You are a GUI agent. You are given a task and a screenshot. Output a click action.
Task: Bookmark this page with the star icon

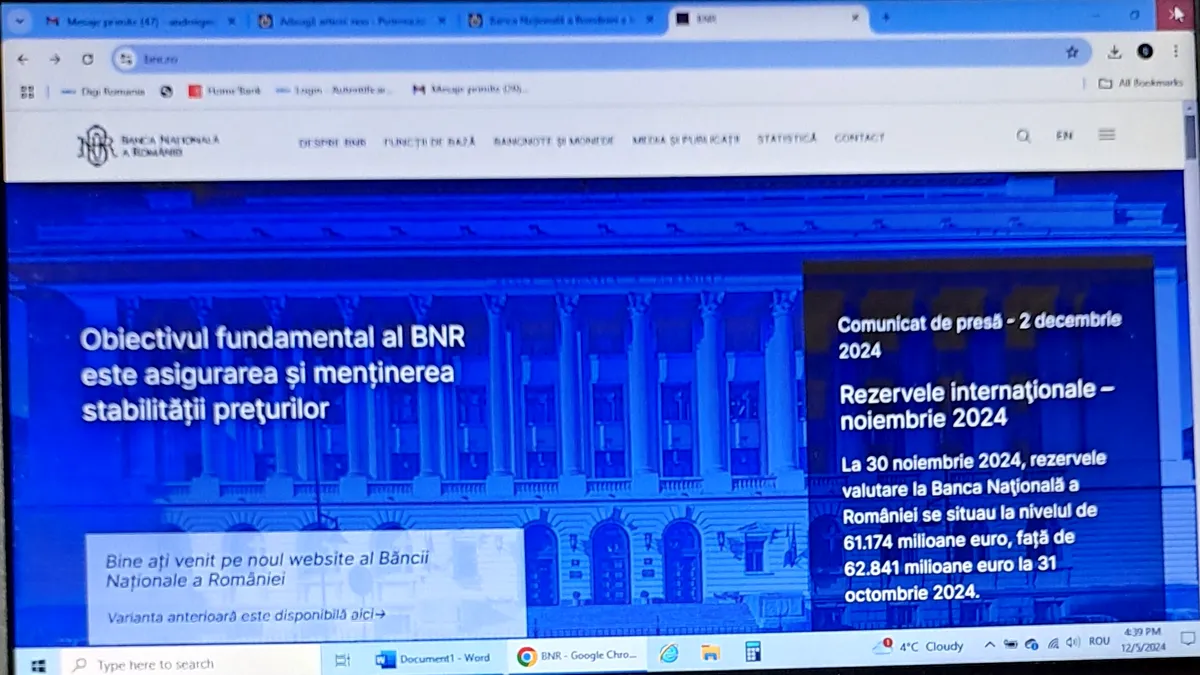[x=1072, y=52]
